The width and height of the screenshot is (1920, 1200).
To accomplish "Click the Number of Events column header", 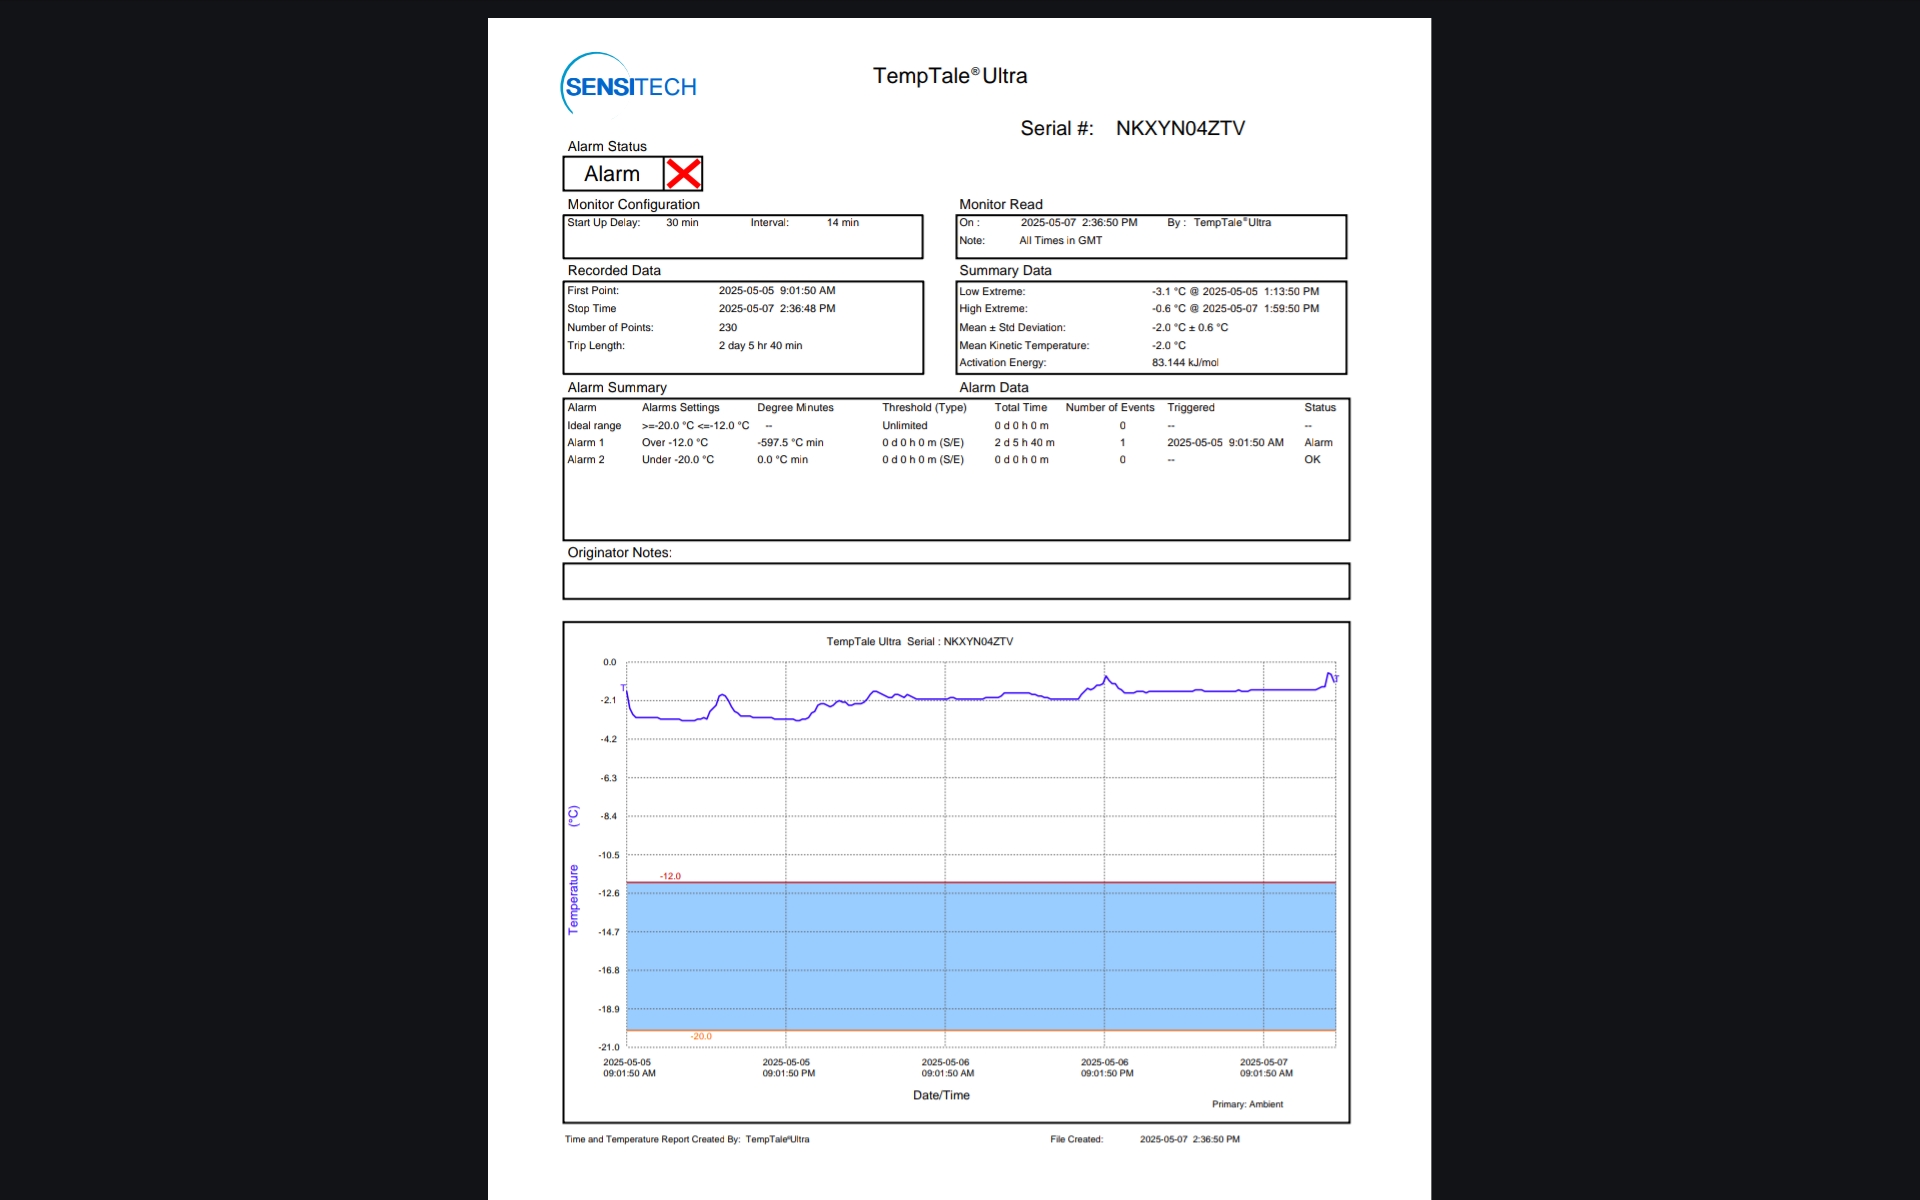I will point(1109,408).
